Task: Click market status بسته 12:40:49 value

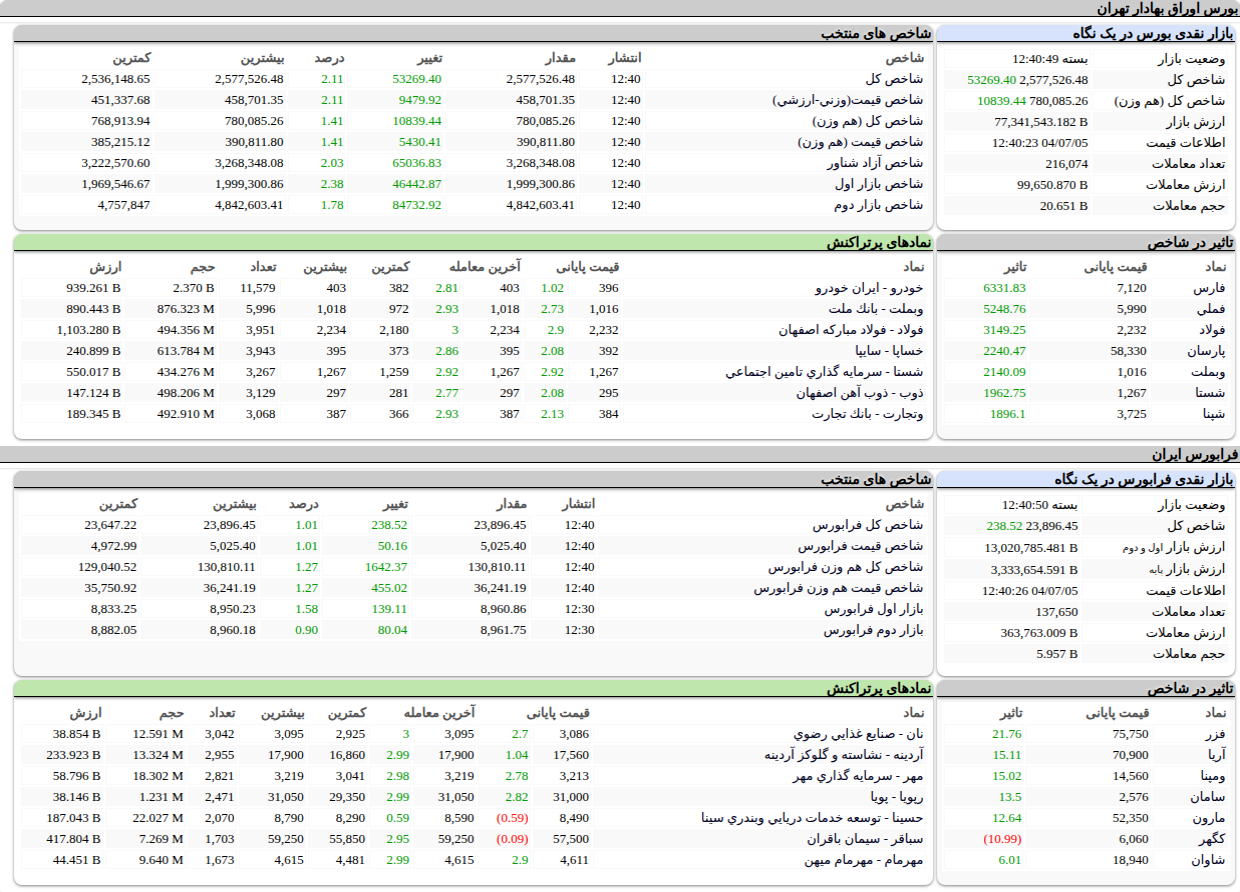Action: [1050, 59]
